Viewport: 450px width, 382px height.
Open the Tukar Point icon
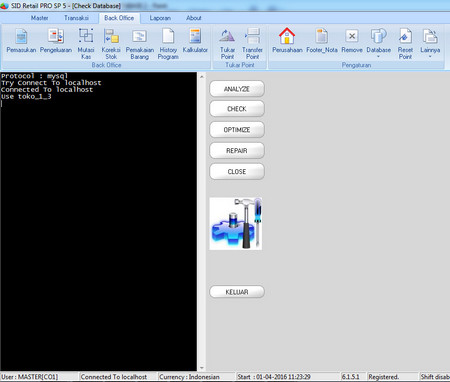pos(227,44)
